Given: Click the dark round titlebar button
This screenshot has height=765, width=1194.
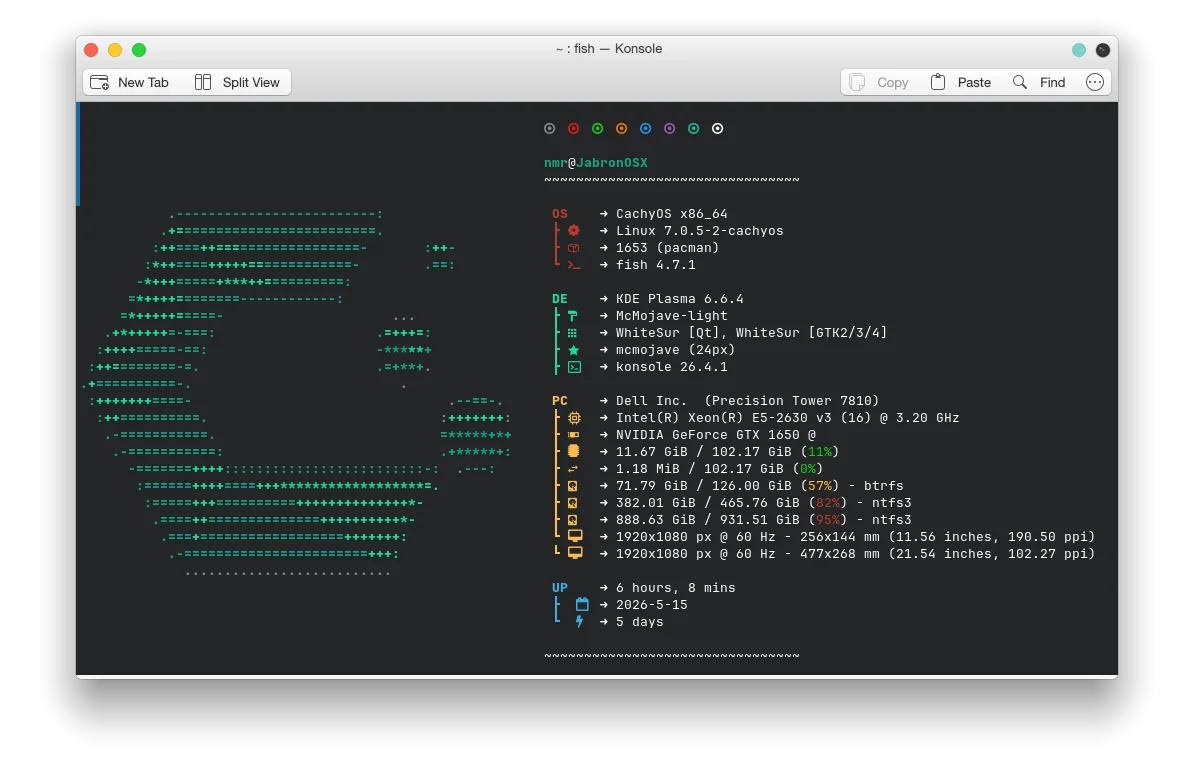Looking at the screenshot, I should tap(1103, 49).
